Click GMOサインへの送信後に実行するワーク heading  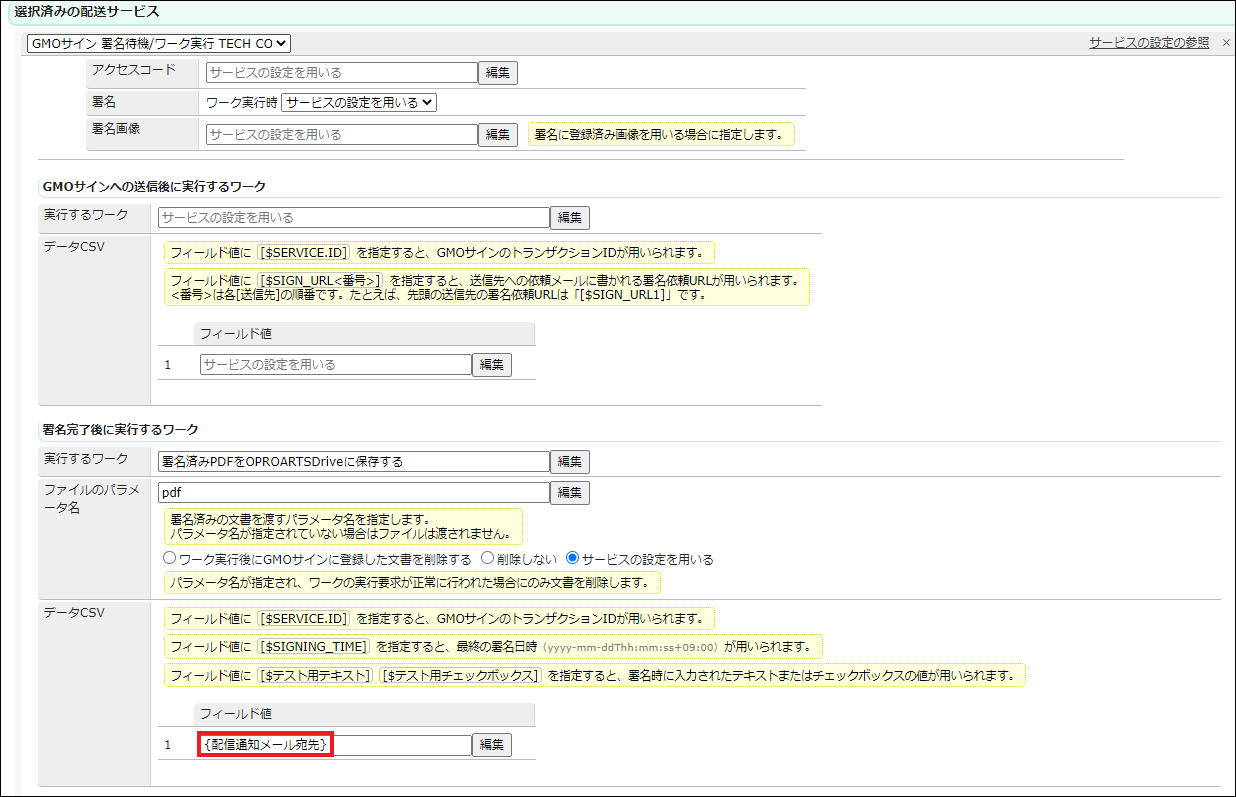pos(154,186)
